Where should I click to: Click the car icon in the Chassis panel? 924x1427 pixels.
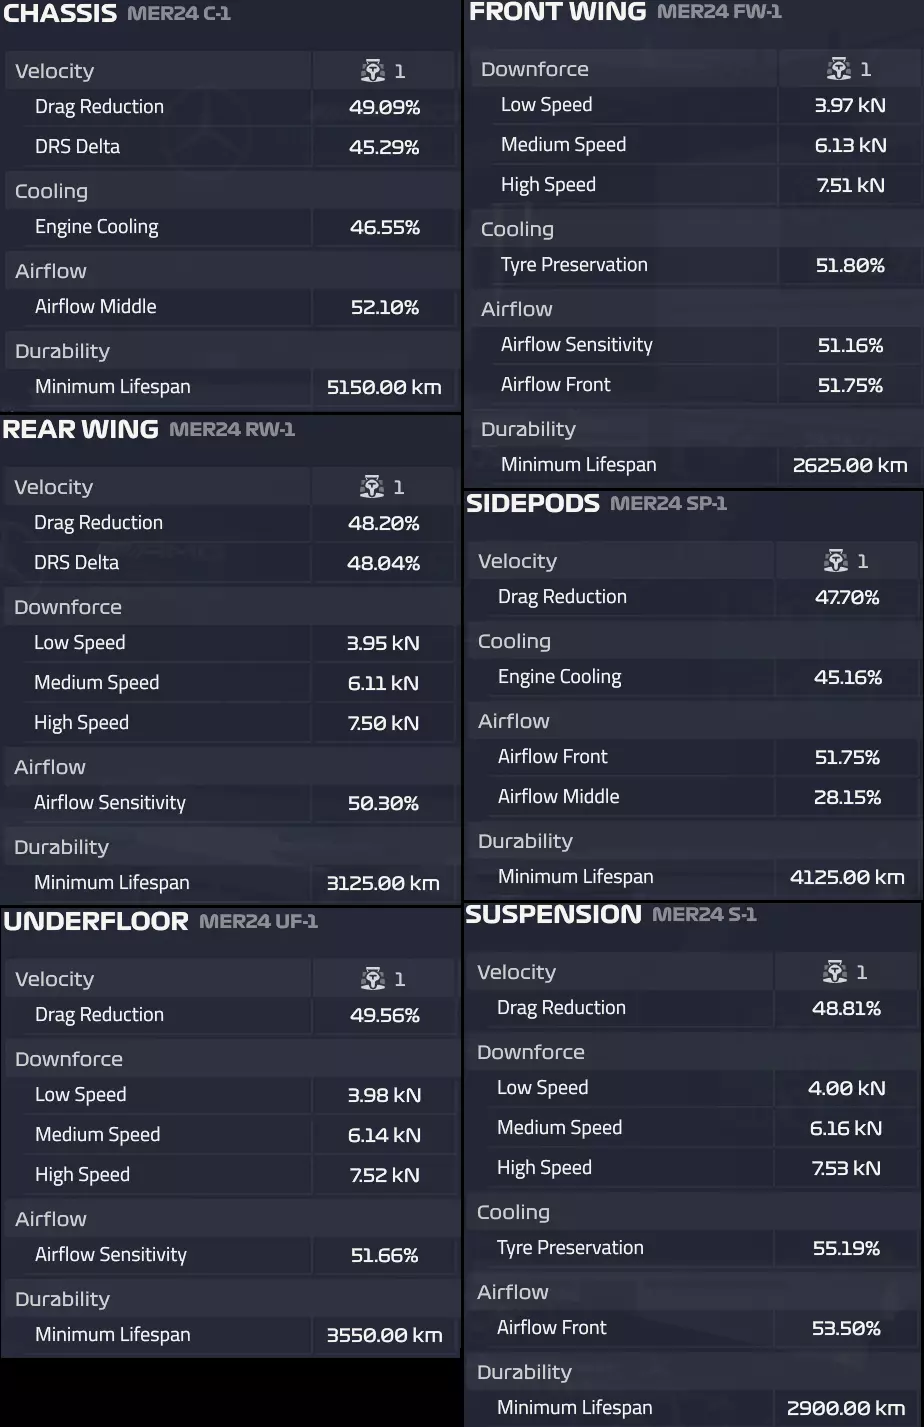(373, 71)
